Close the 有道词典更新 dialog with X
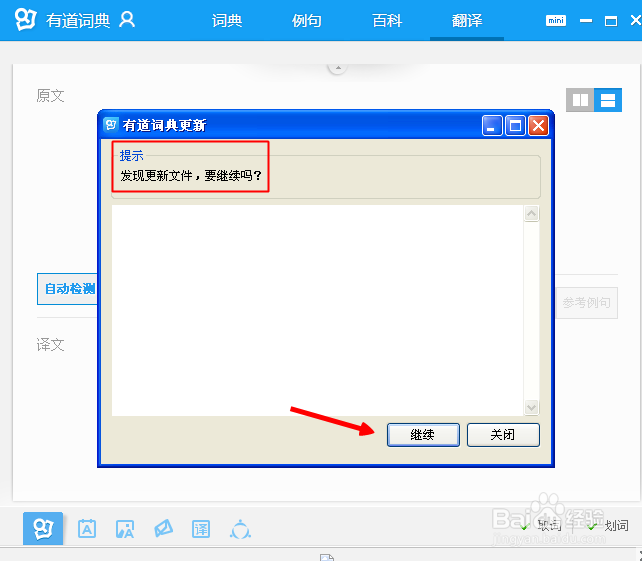The image size is (642, 561). pyautogui.click(x=538, y=125)
